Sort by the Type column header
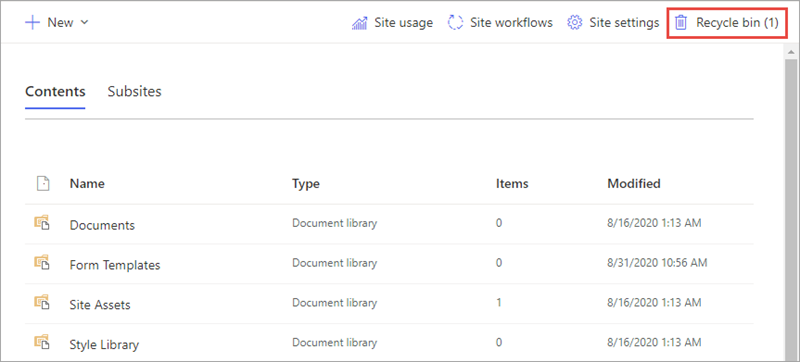 click(306, 184)
